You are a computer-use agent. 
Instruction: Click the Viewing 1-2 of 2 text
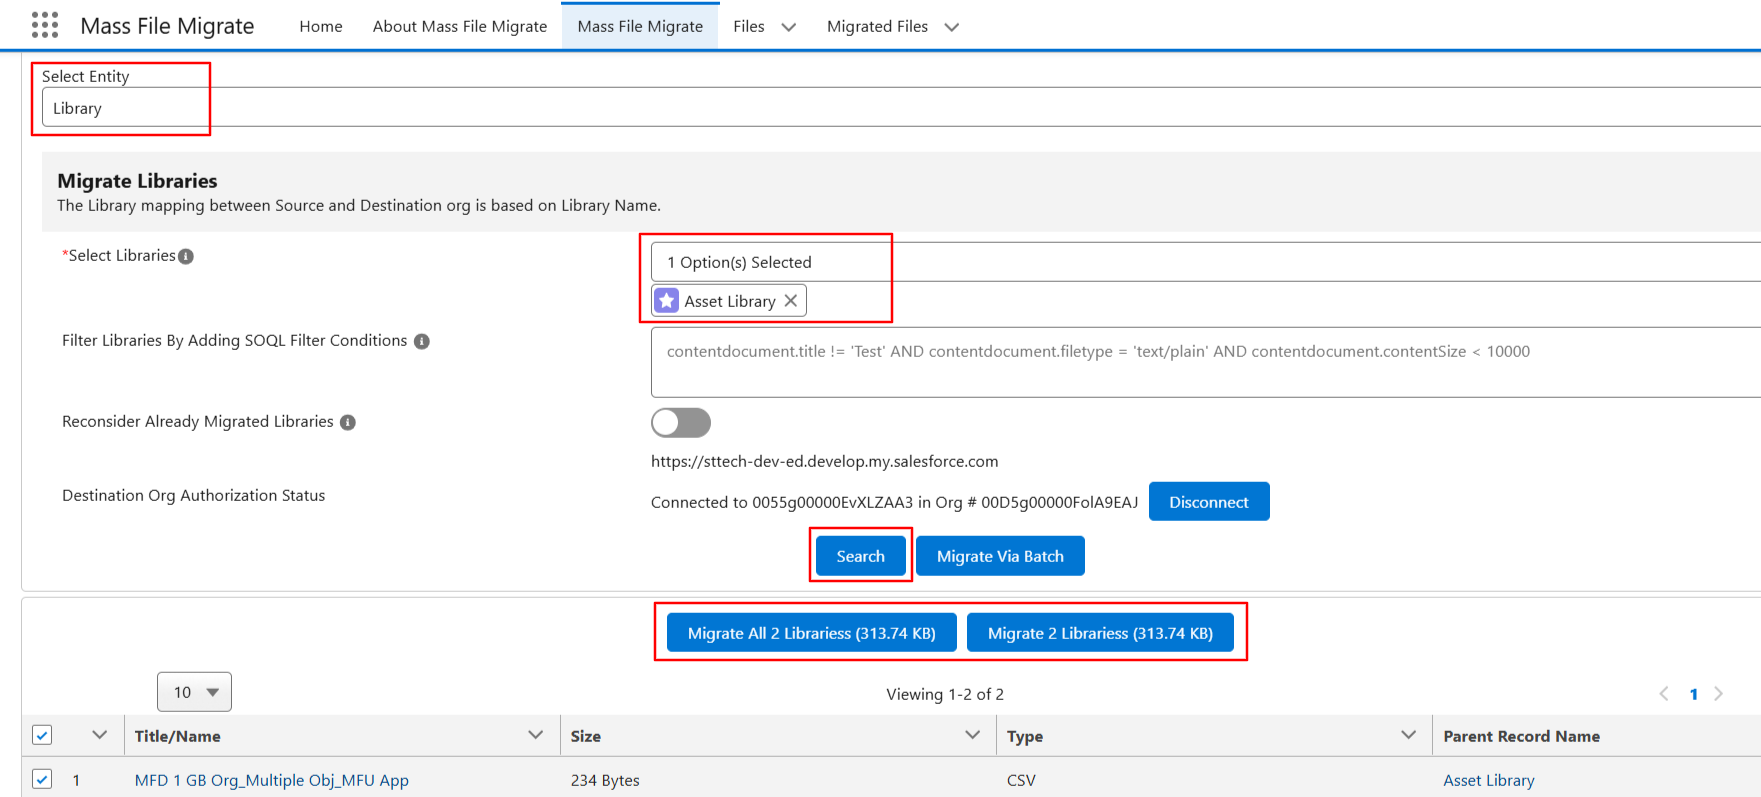tap(945, 694)
